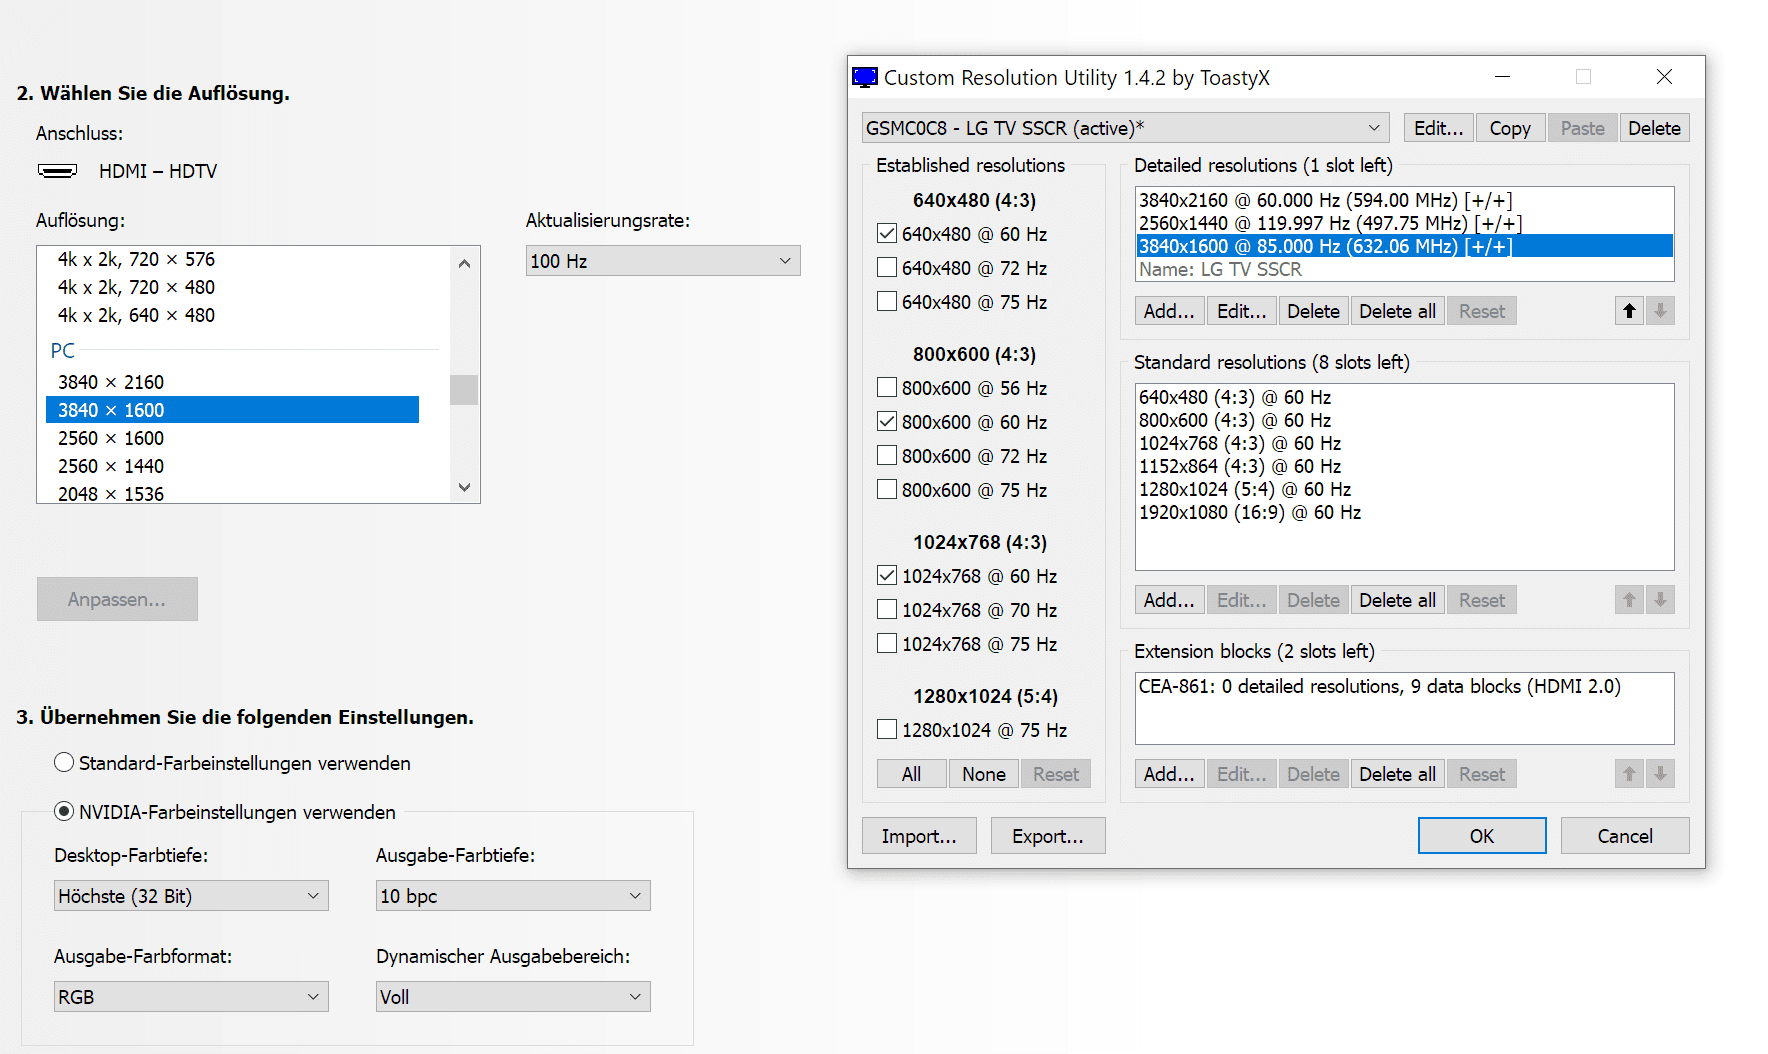The image size is (1768, 1054).
Task: Click Delete under Detailed resolutions
Action: click(1313, 311)
